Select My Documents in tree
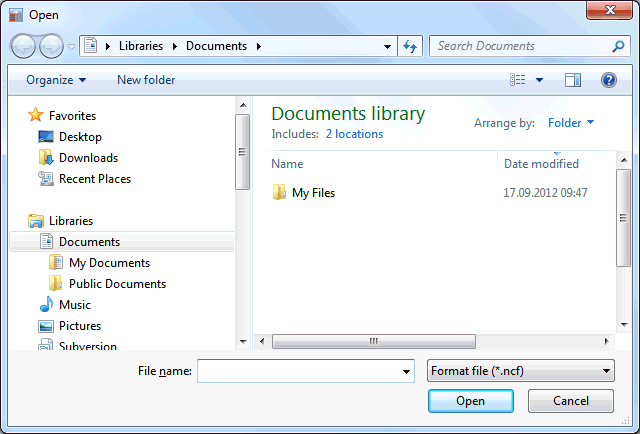 (109, 263)
